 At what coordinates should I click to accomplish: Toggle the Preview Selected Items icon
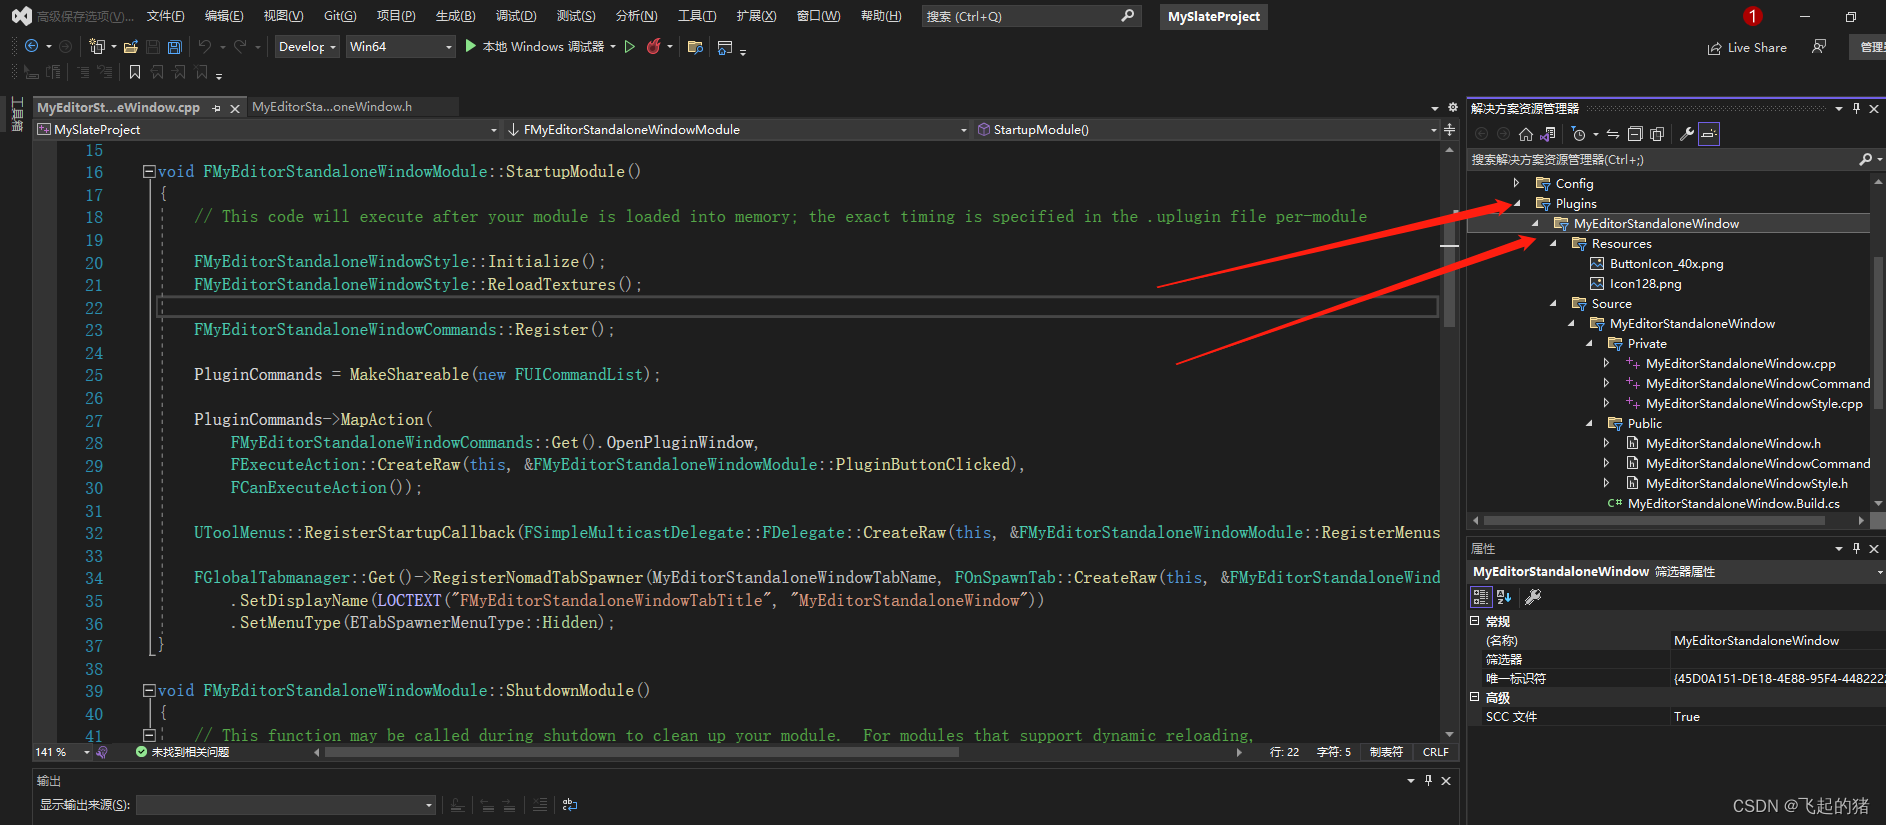pyautogui.click(x=1709, y=134)
